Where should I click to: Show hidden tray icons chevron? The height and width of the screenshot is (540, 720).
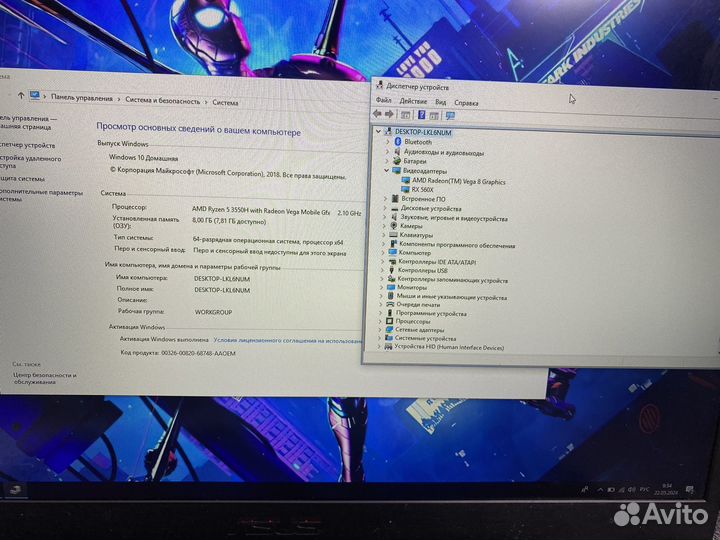click(x=600, y=489)
